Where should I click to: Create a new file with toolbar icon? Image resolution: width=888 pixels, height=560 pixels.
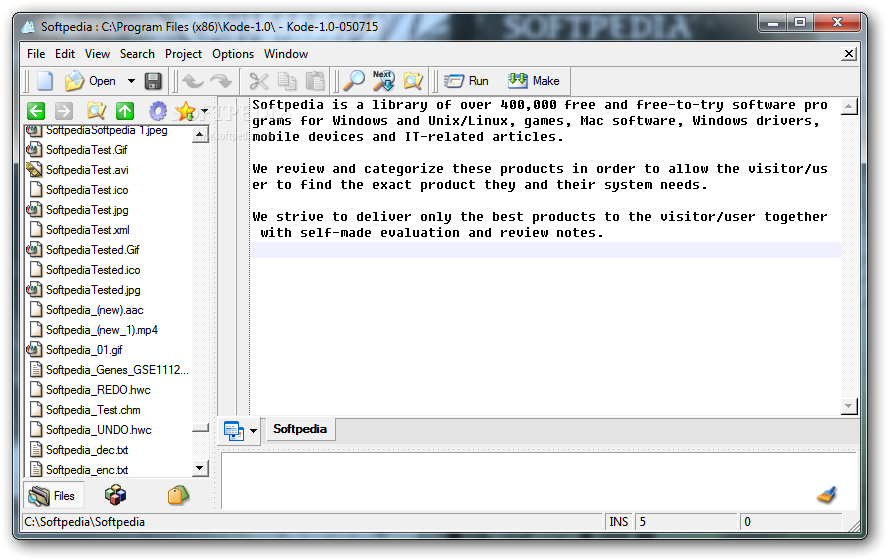coord(45,81)
